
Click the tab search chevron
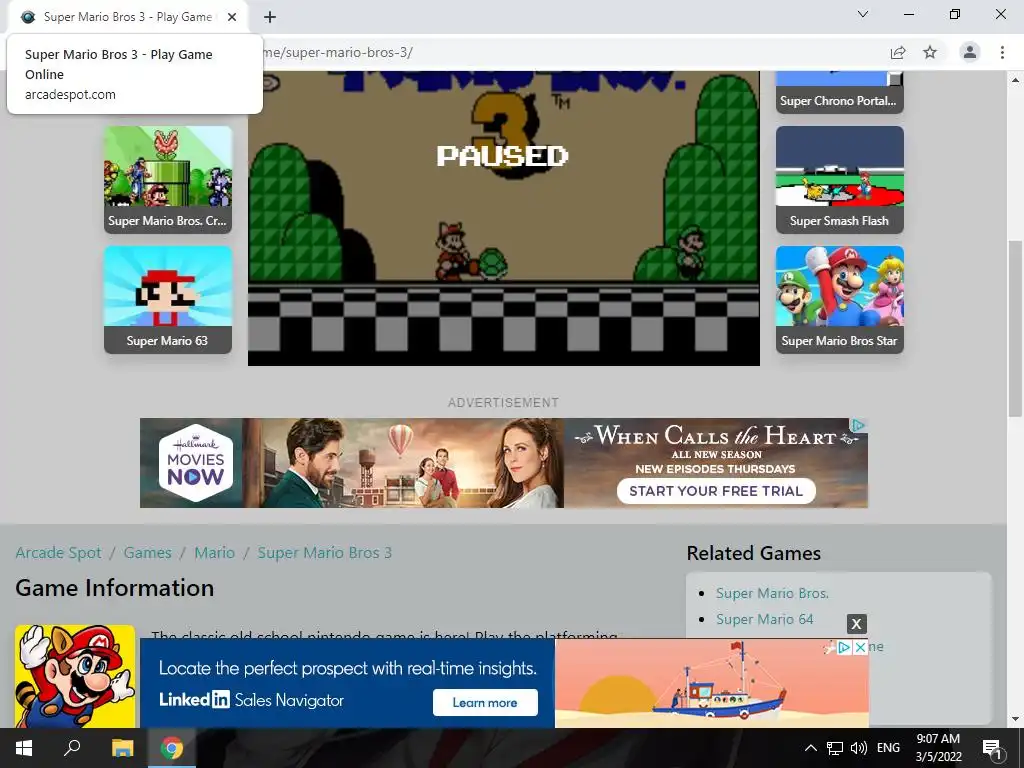863,14
